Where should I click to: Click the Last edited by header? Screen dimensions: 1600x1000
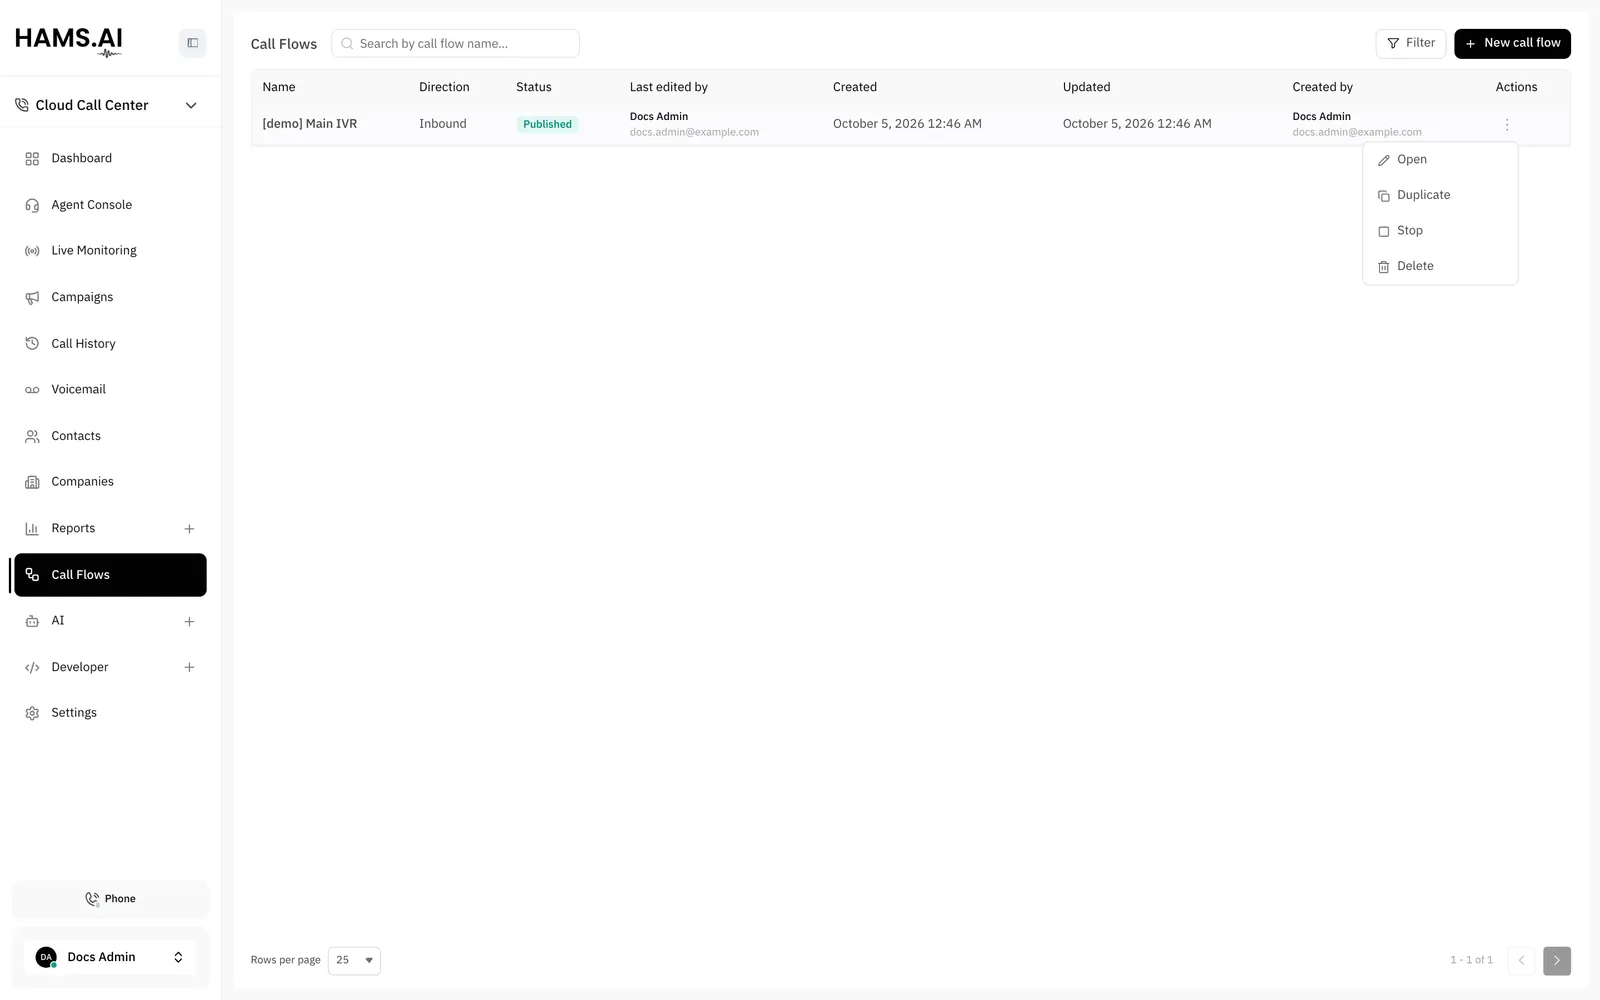coord(669,87)
